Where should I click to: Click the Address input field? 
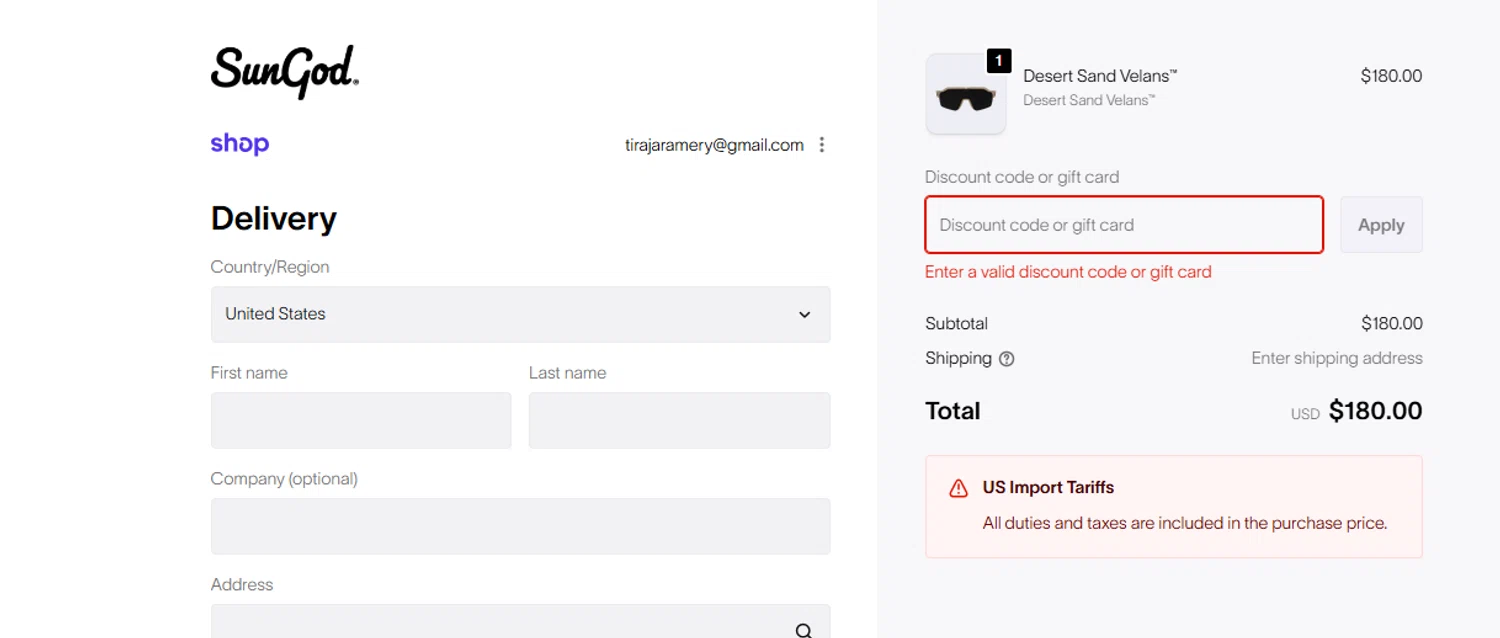coord(520,621)
